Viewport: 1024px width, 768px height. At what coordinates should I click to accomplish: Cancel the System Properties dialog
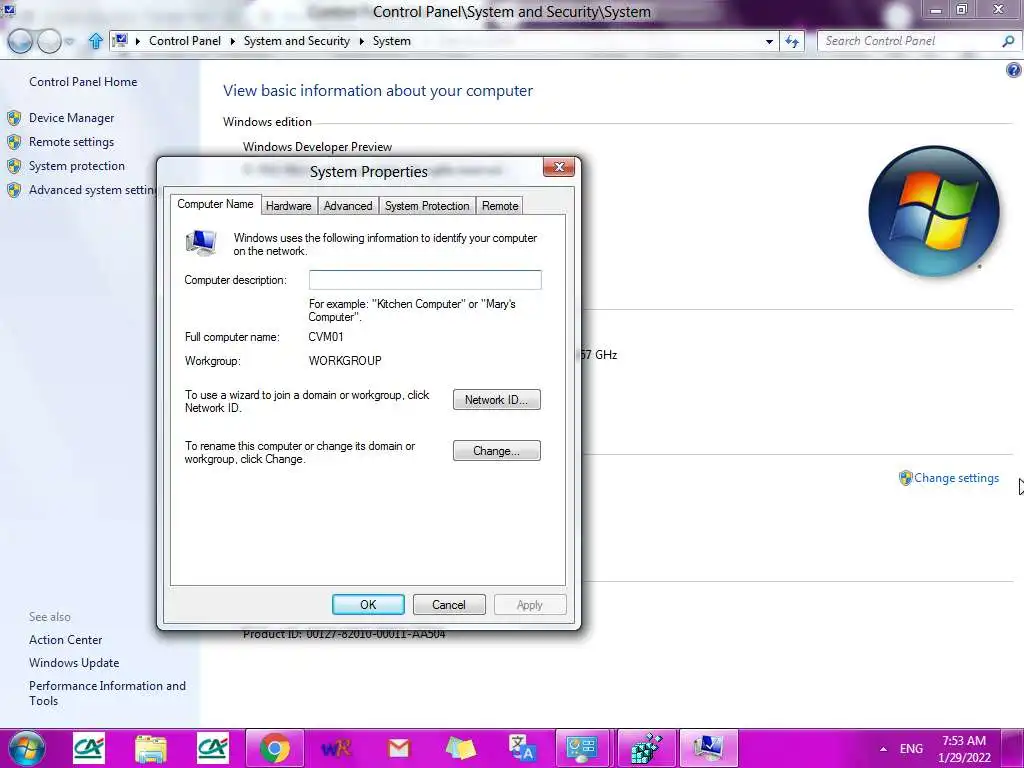click(449, 605)
